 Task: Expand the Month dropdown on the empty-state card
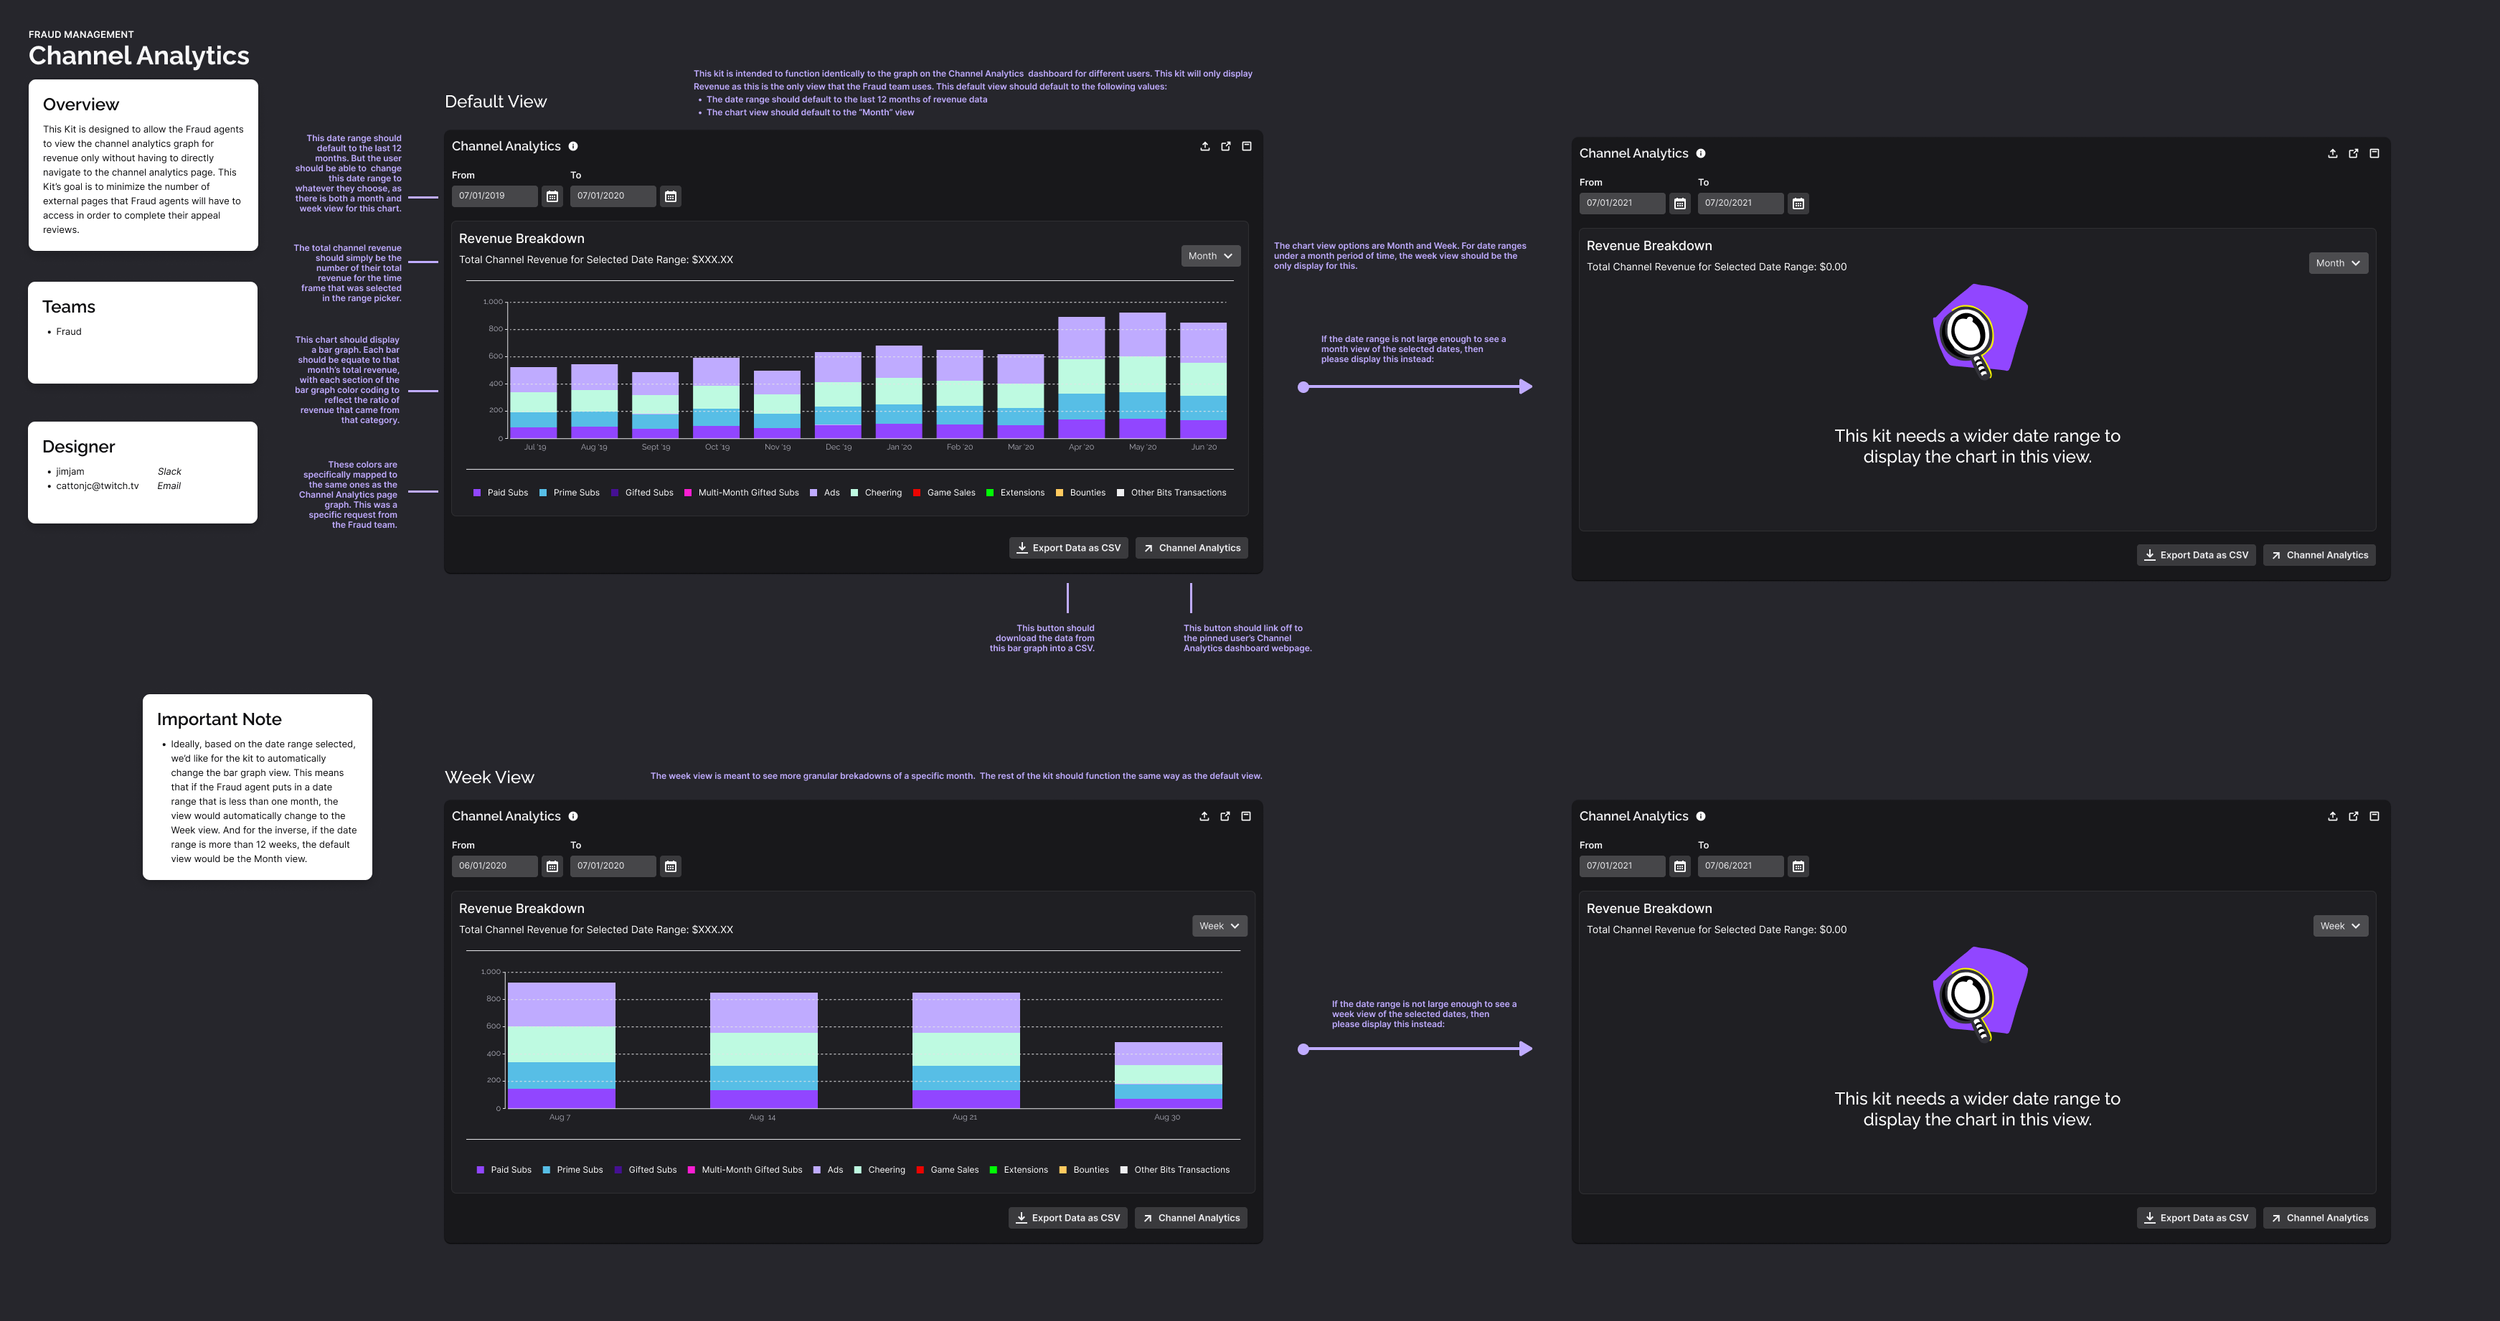pyautogui.click(x=2337, y=262)
